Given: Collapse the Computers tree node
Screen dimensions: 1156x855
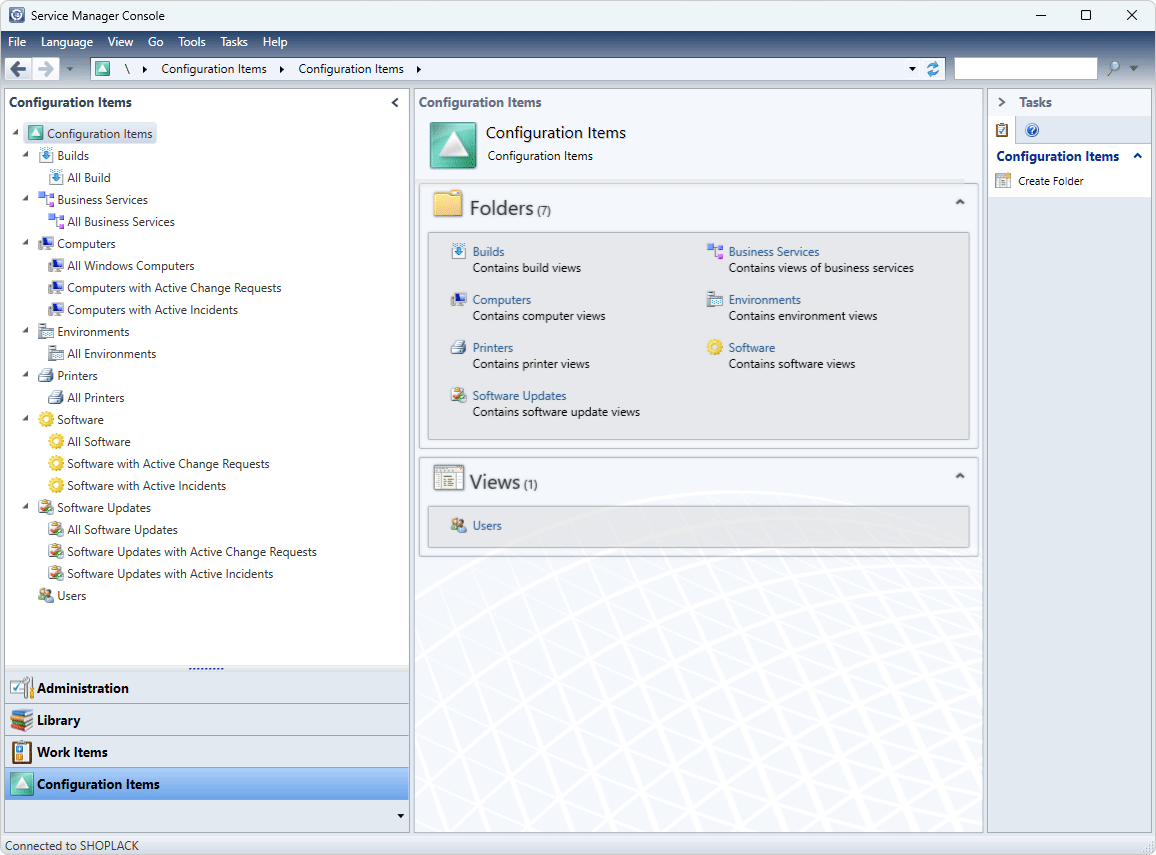Looking at the screenshot, I should (x=26, y=243).
